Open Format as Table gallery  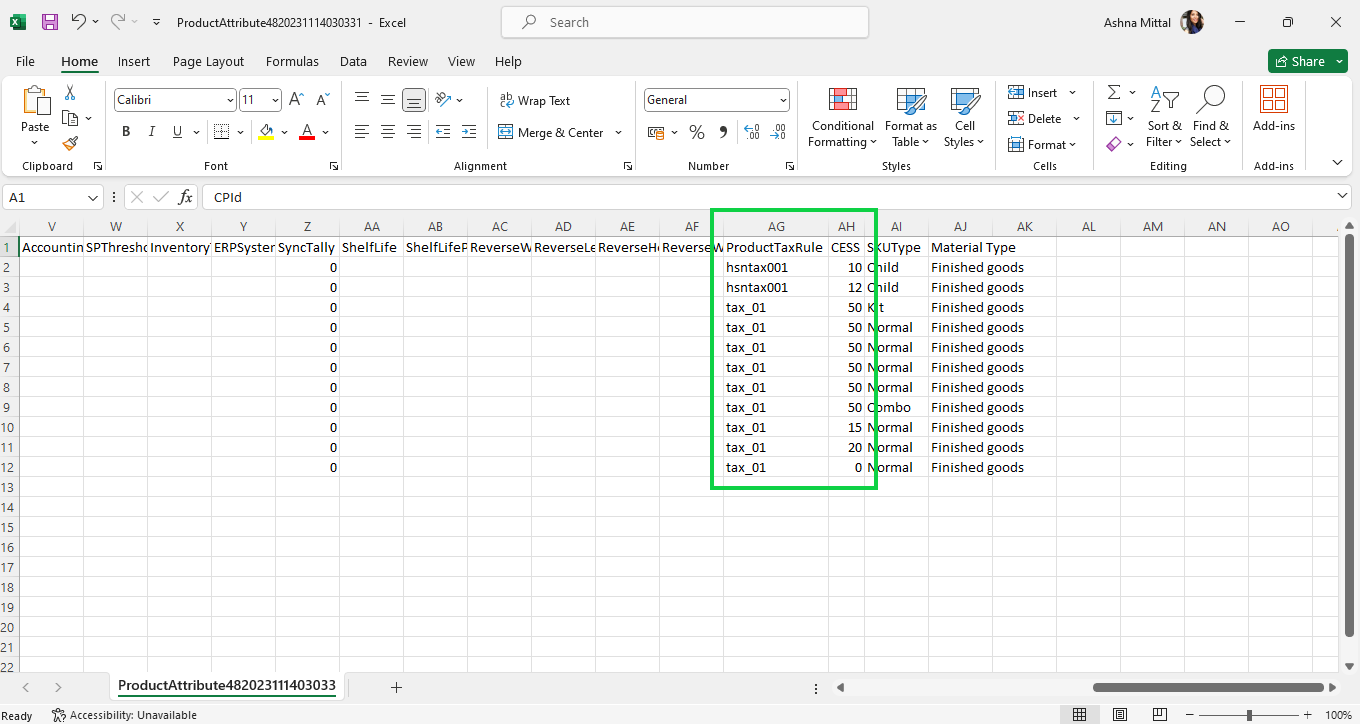coord(911,117)
